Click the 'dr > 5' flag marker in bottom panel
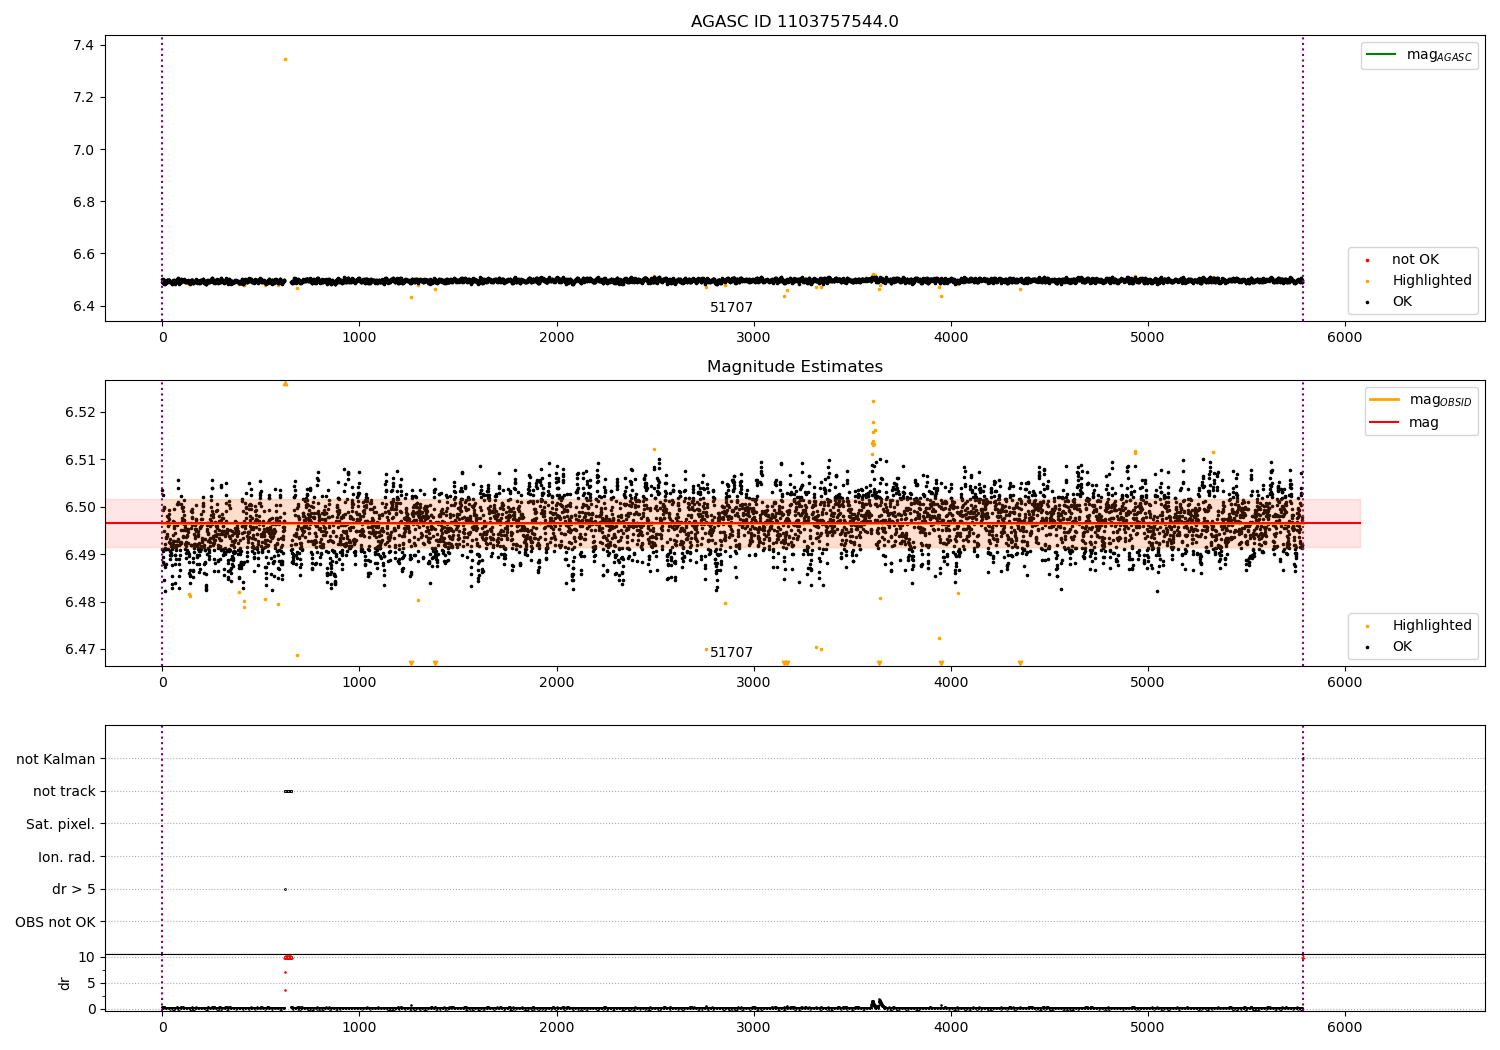Image resolution: width=1500 pixels, height=1050 pixels. click(285, 889)
